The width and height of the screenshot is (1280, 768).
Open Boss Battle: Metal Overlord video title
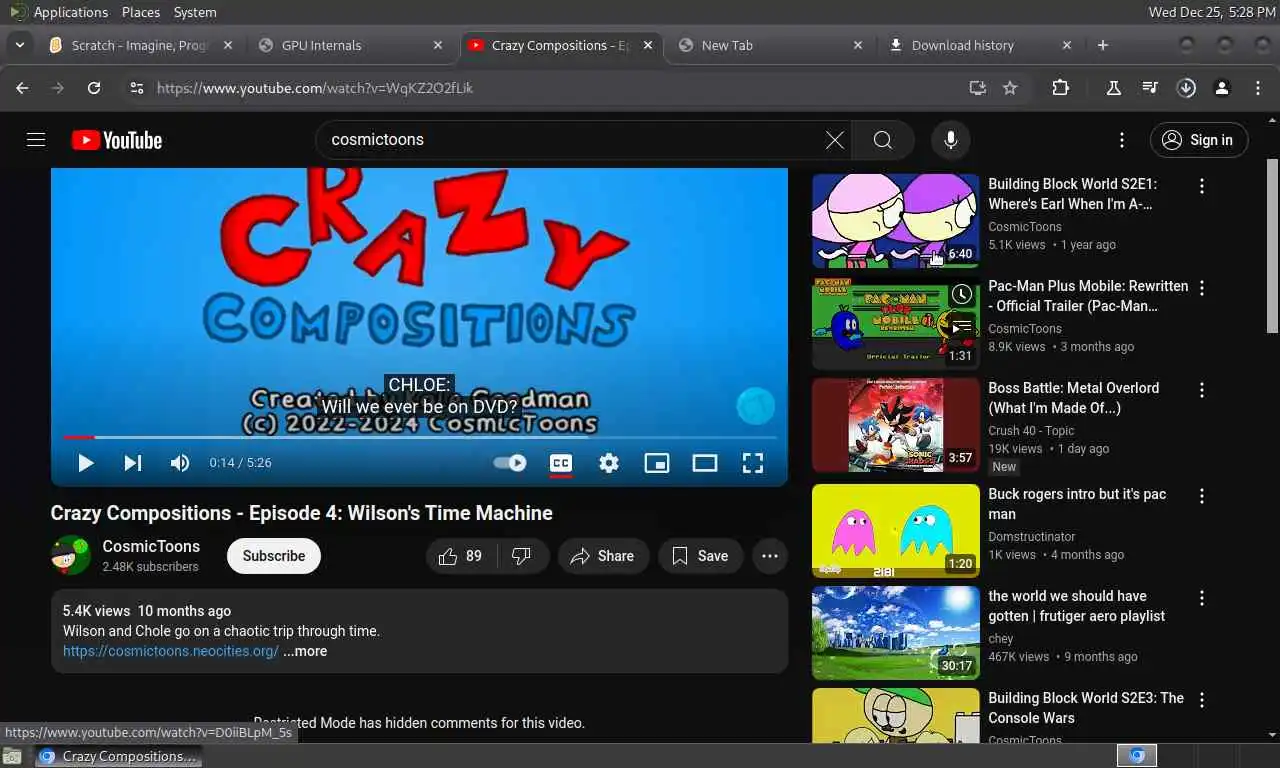coord(1074,398)
